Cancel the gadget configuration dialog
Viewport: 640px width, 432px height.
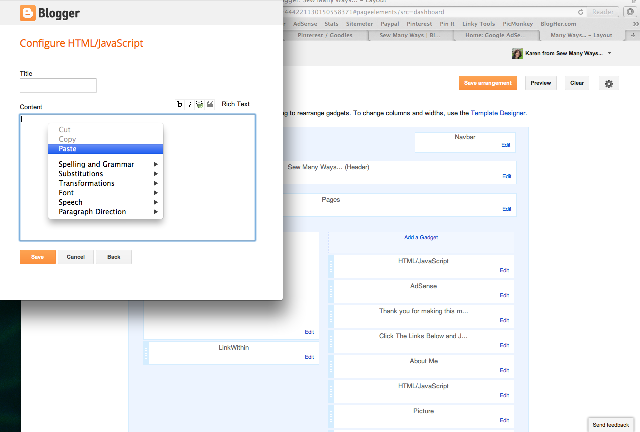pyautogui.click(x=76, y=257)
